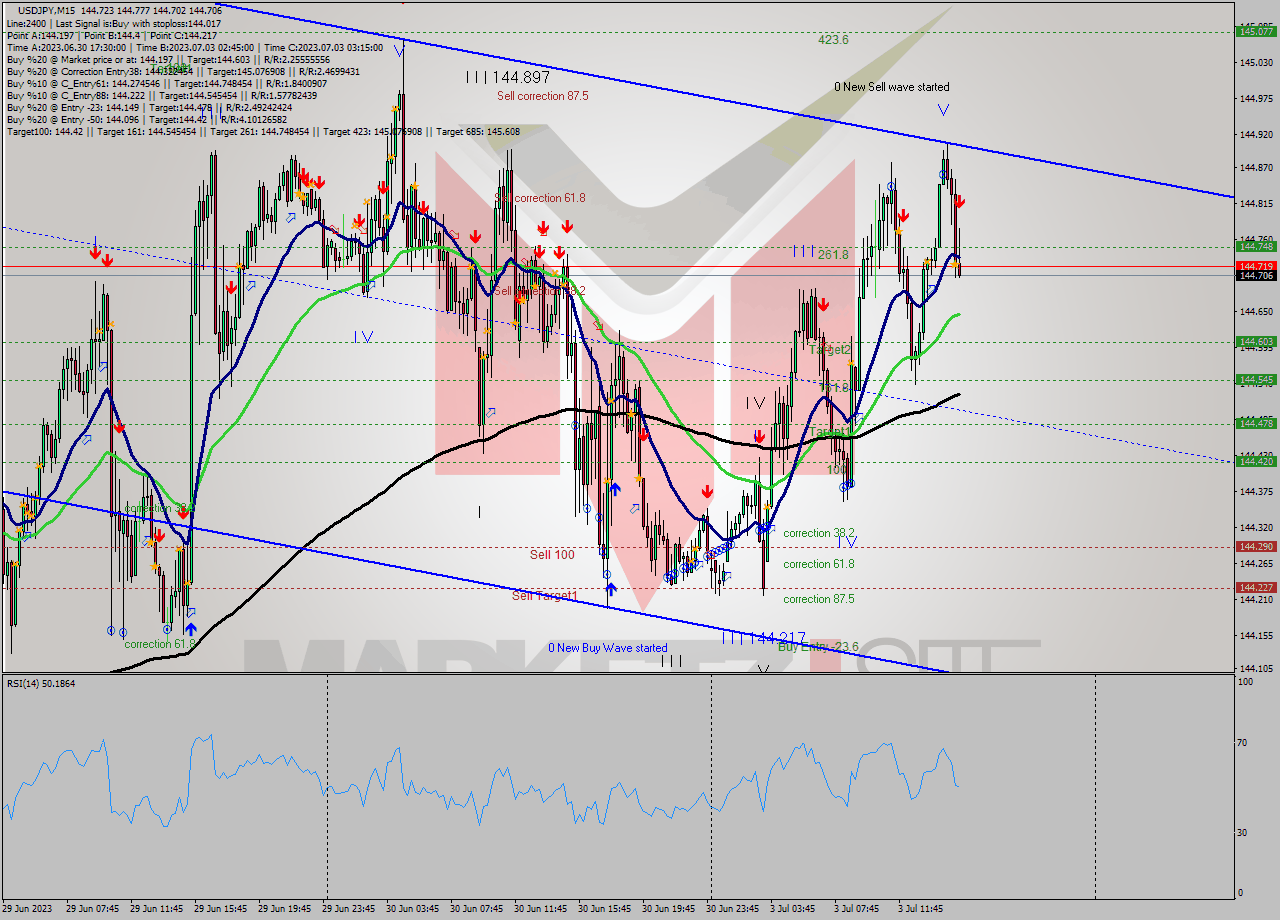
Task: Click 'correction 61.8' between correction 38.2 and 87.5
Action: coord(818,564)
